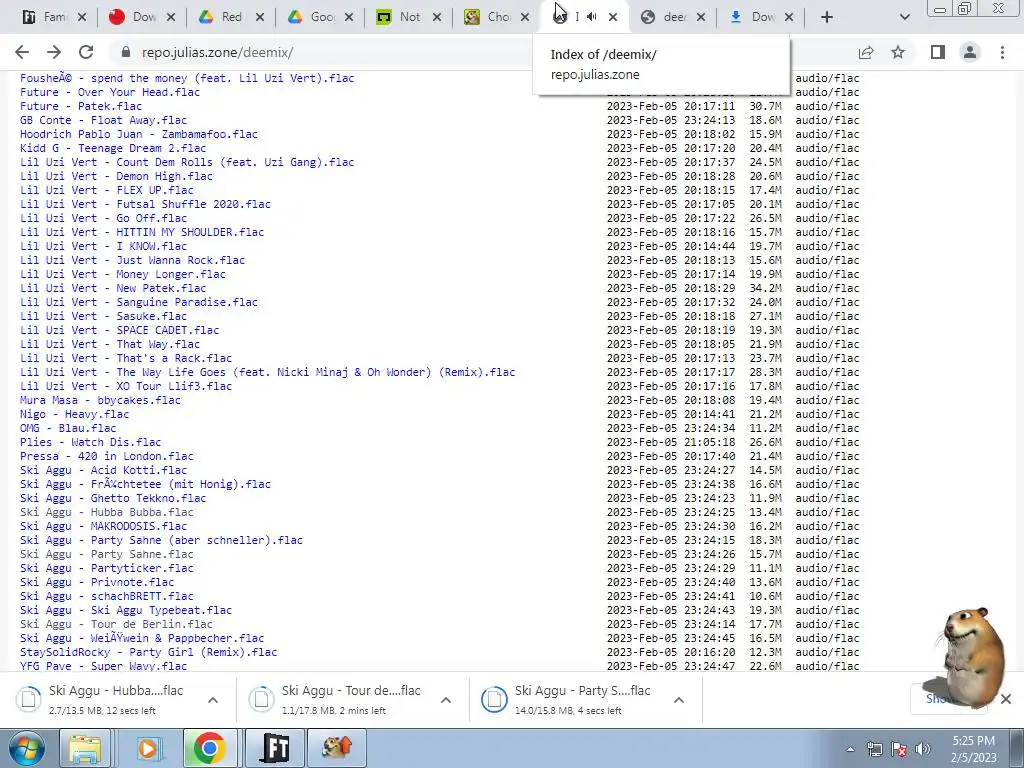Open Windows Media Player from the taskbar
This screenshot has height=768, width=1024.
148,748
